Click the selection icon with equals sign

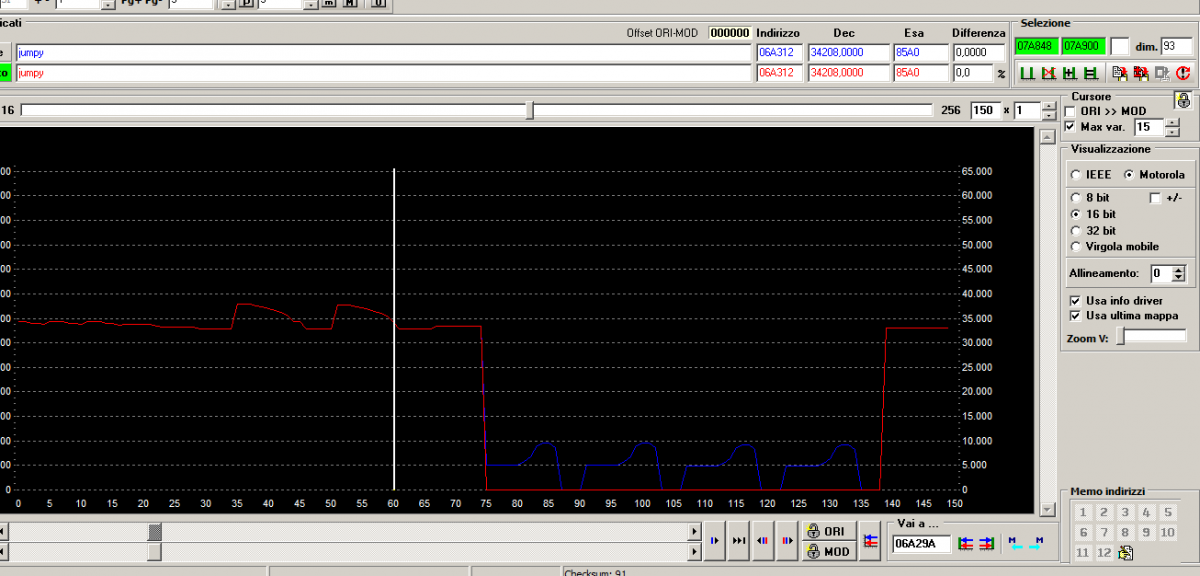coord(1089,73)
